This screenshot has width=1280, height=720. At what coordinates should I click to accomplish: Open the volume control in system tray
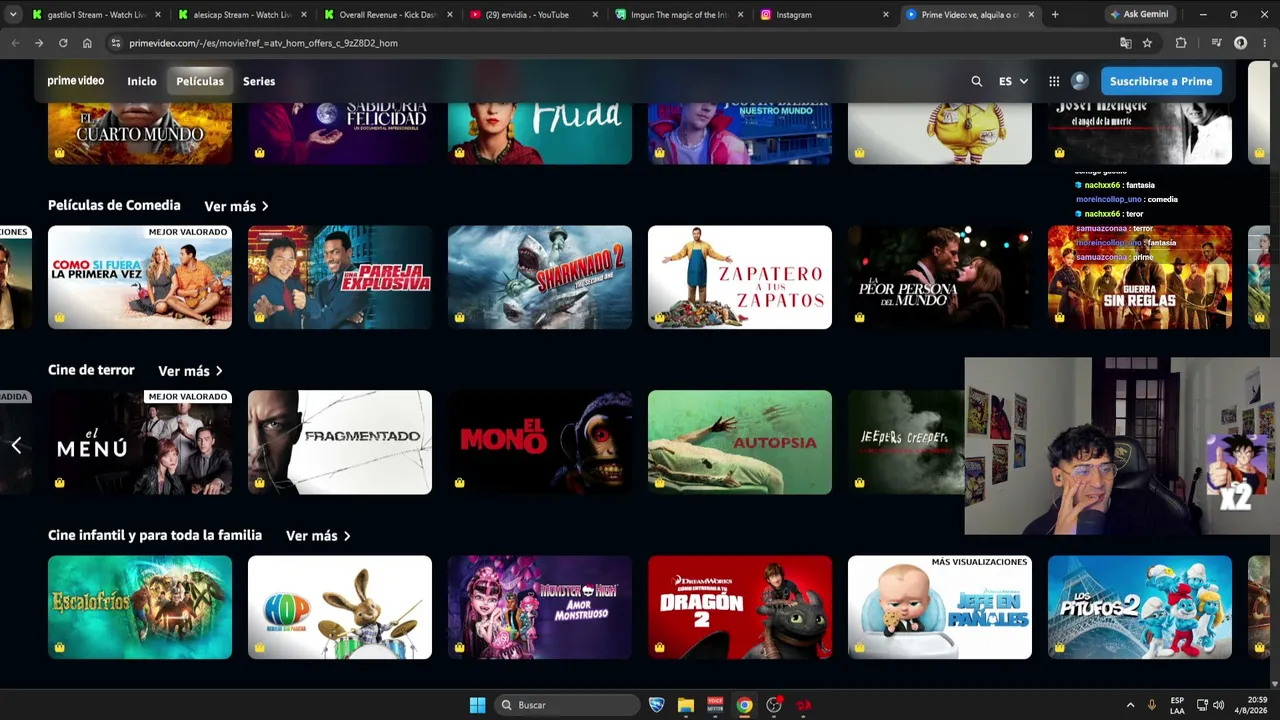[x=1219, y=705]
